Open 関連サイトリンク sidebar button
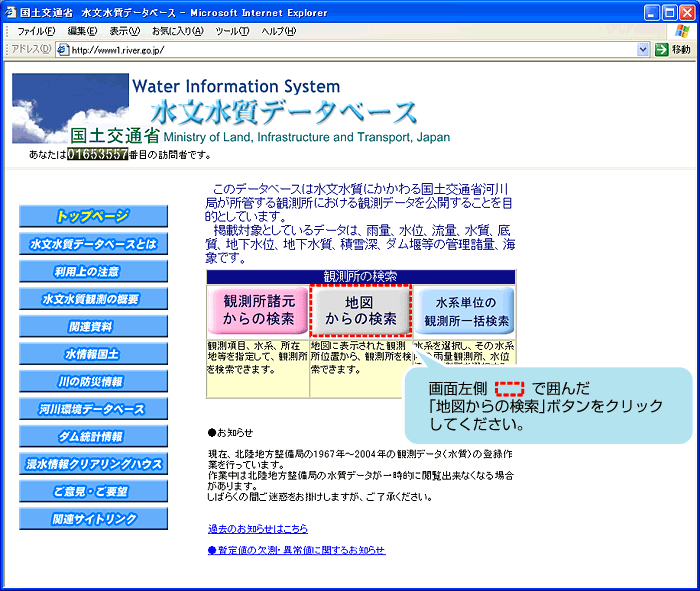 [94, 519]
